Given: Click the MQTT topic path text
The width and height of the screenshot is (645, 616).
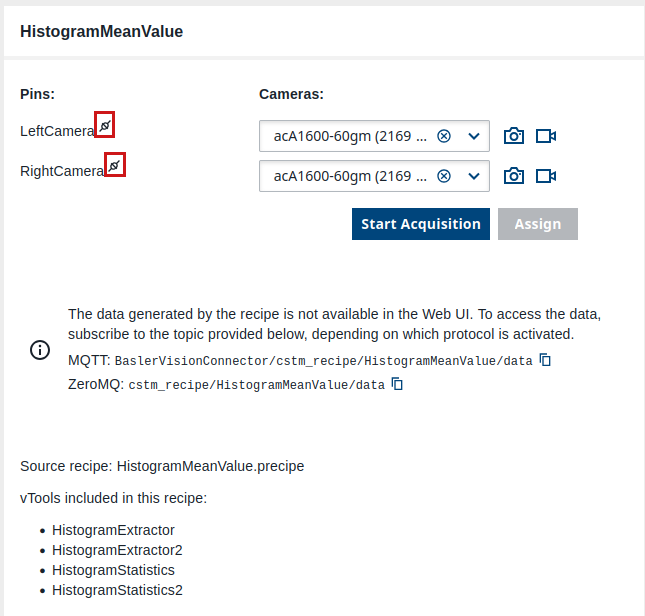Looking at the screenshot, I should point(323,361).
